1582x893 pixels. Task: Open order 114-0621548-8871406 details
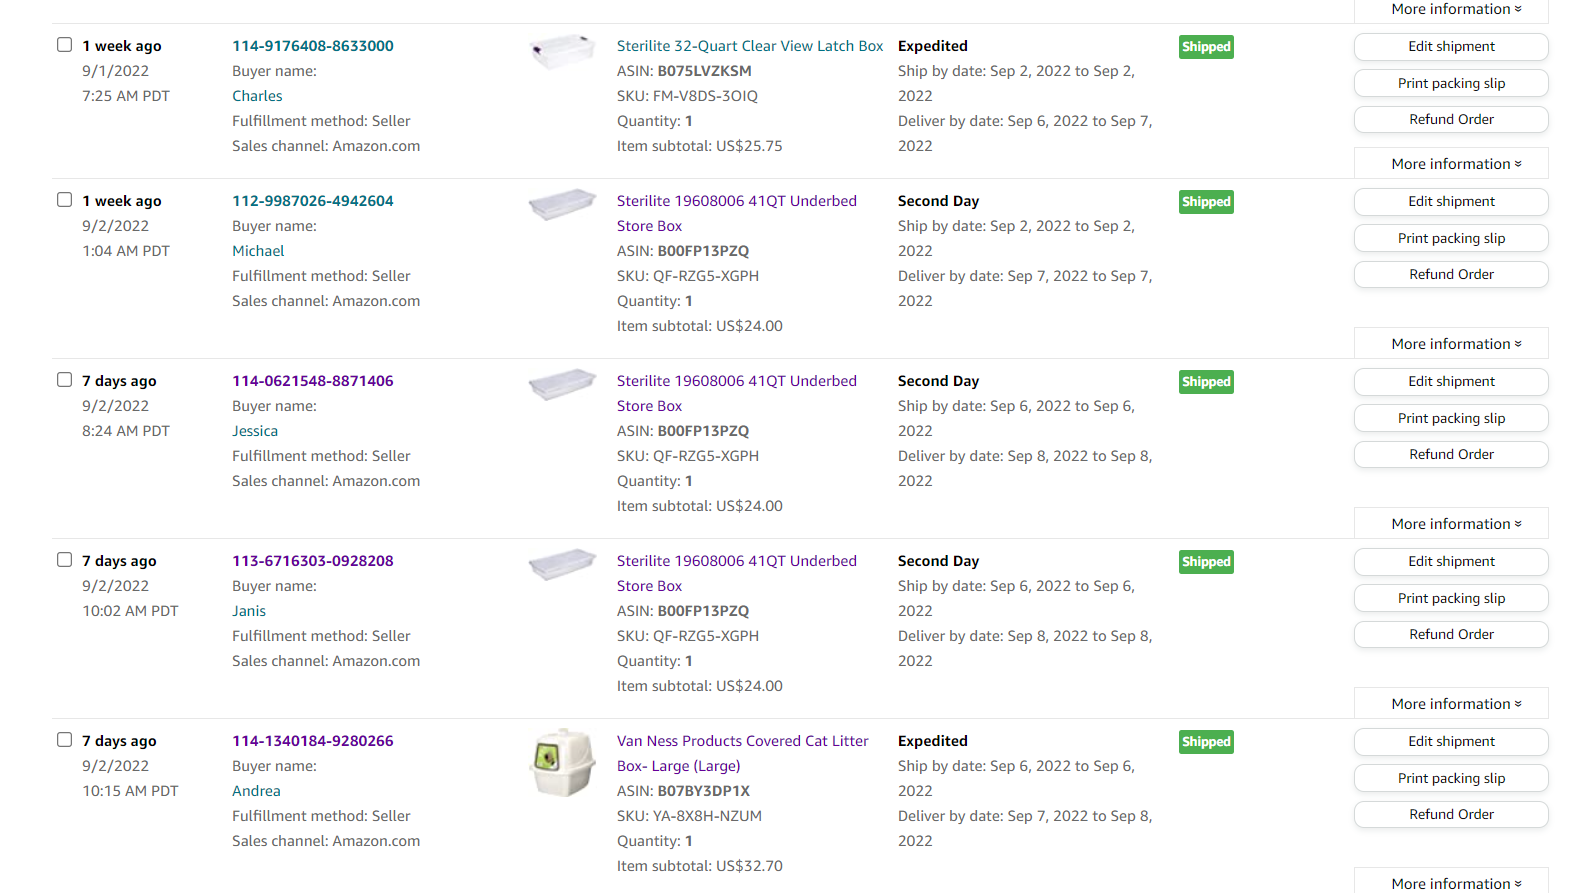pos(313,381)
